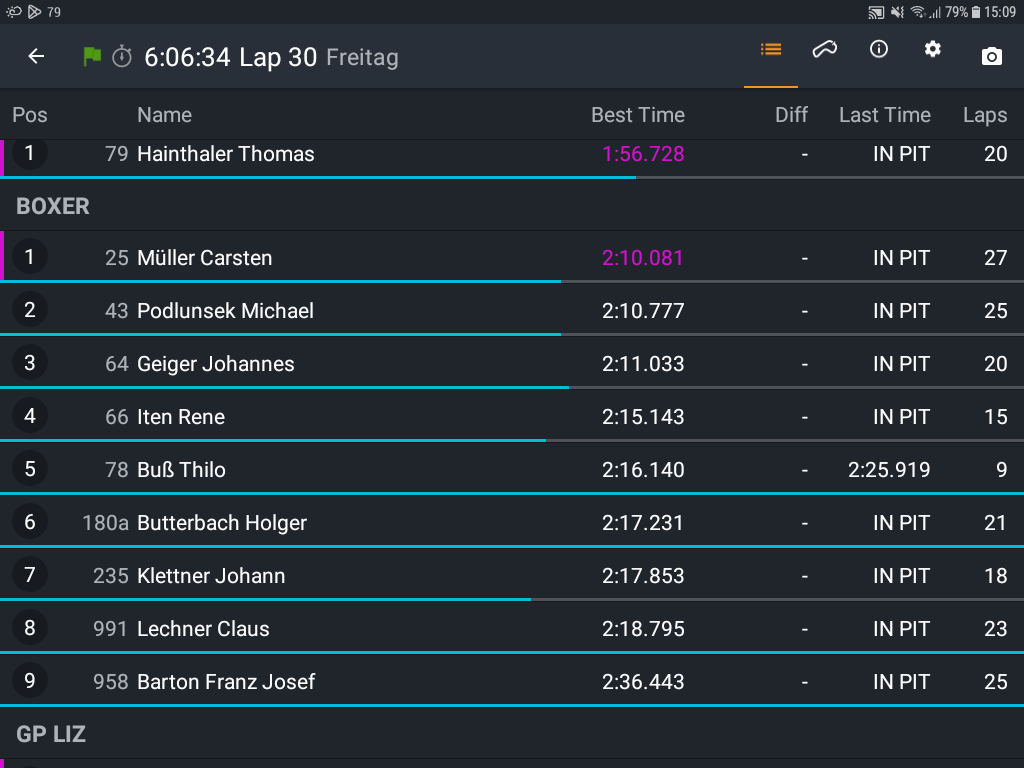1024x768 pixels.
Task: Select the Last Time column header
Action: click(x=885, y=115)
